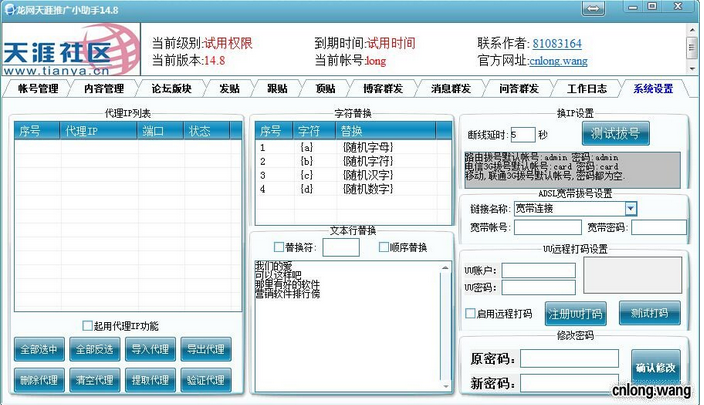Click the header area scroll down arrow
Viewport: 704px width, 405px height.
click(x=691, y=69)
